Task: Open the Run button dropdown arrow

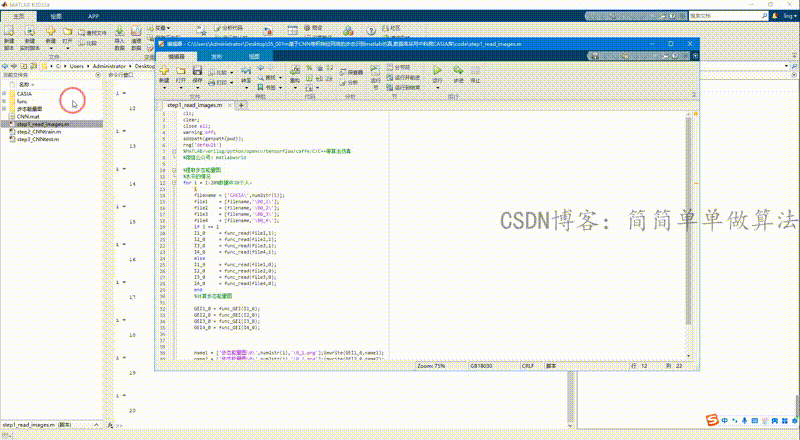Action: (x=436, y=88)
